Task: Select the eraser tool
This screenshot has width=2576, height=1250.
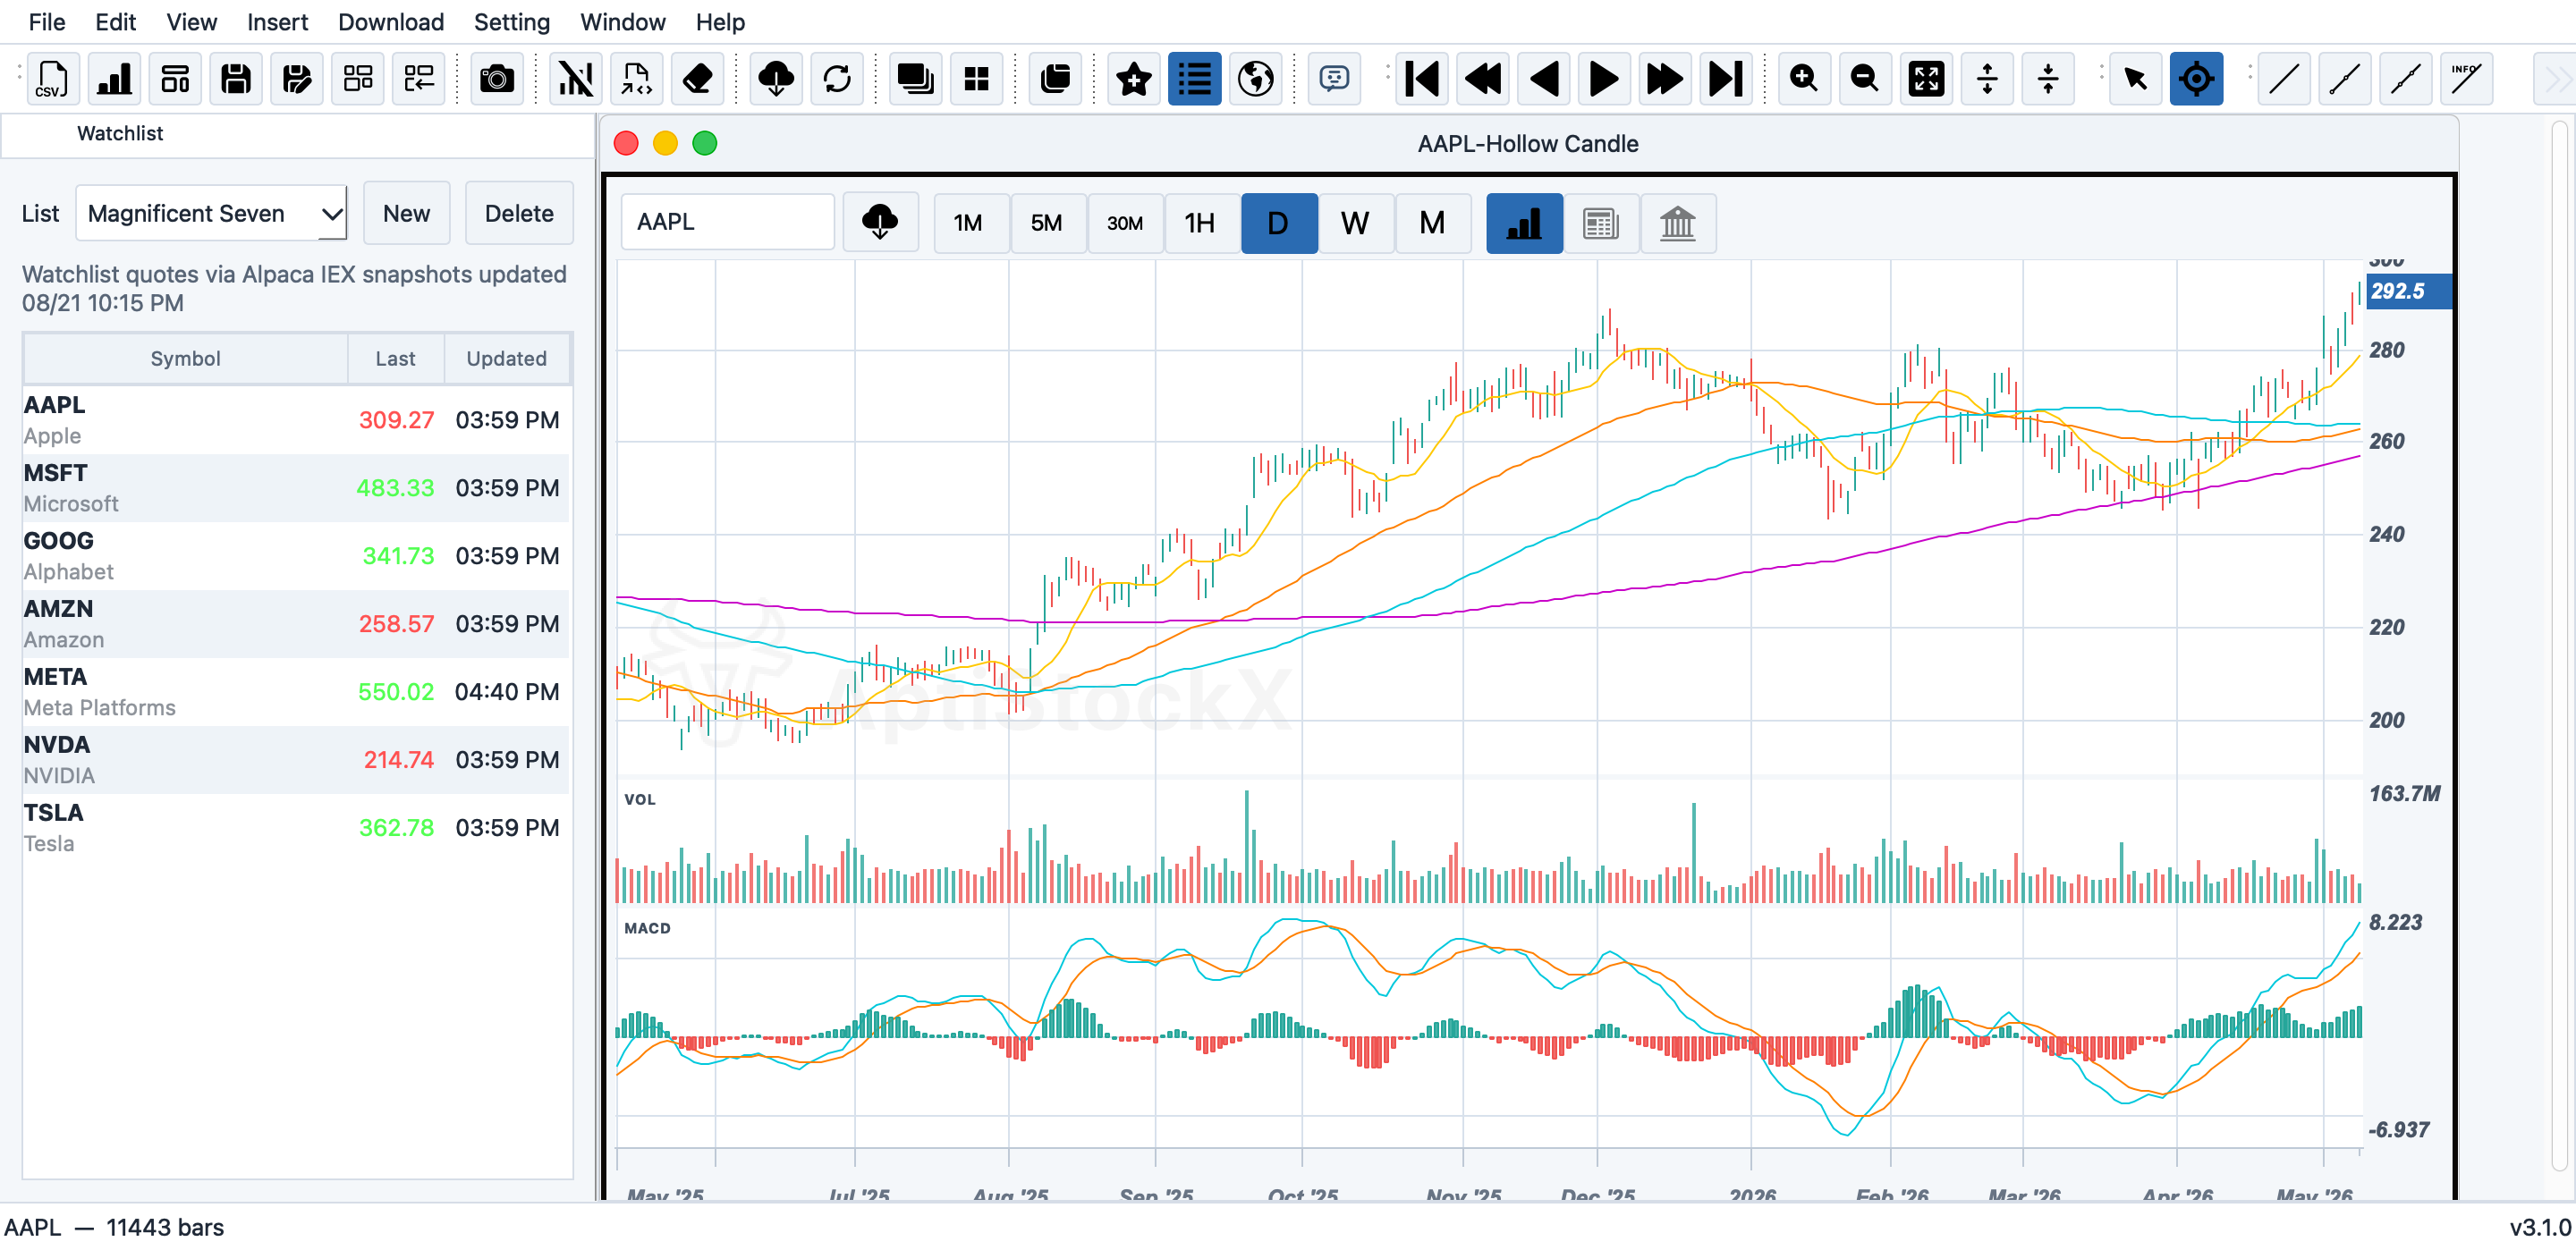Action: (x=698, y=79)
